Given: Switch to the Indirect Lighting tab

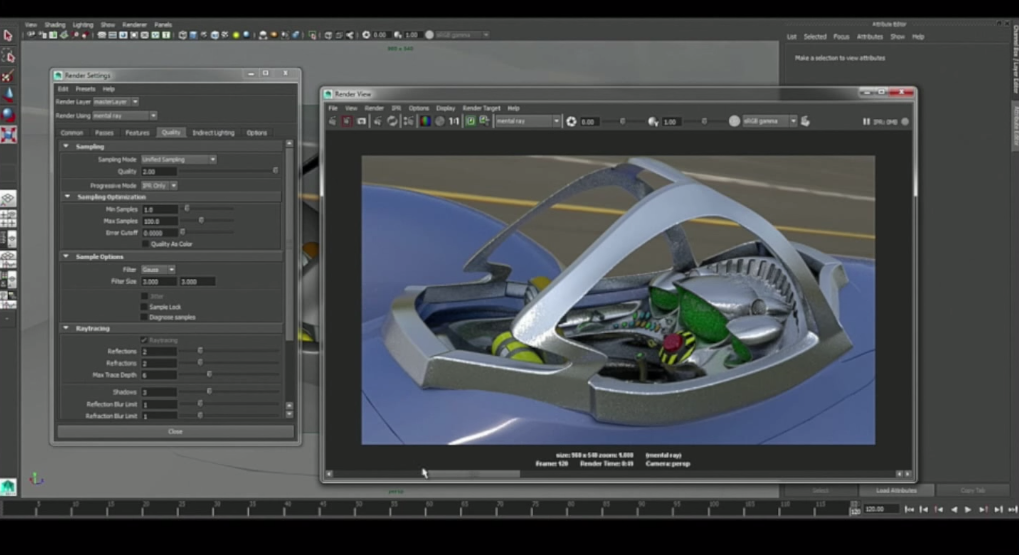Looking at the screenshot, I should pyautogui.click(x=213, y=132).
